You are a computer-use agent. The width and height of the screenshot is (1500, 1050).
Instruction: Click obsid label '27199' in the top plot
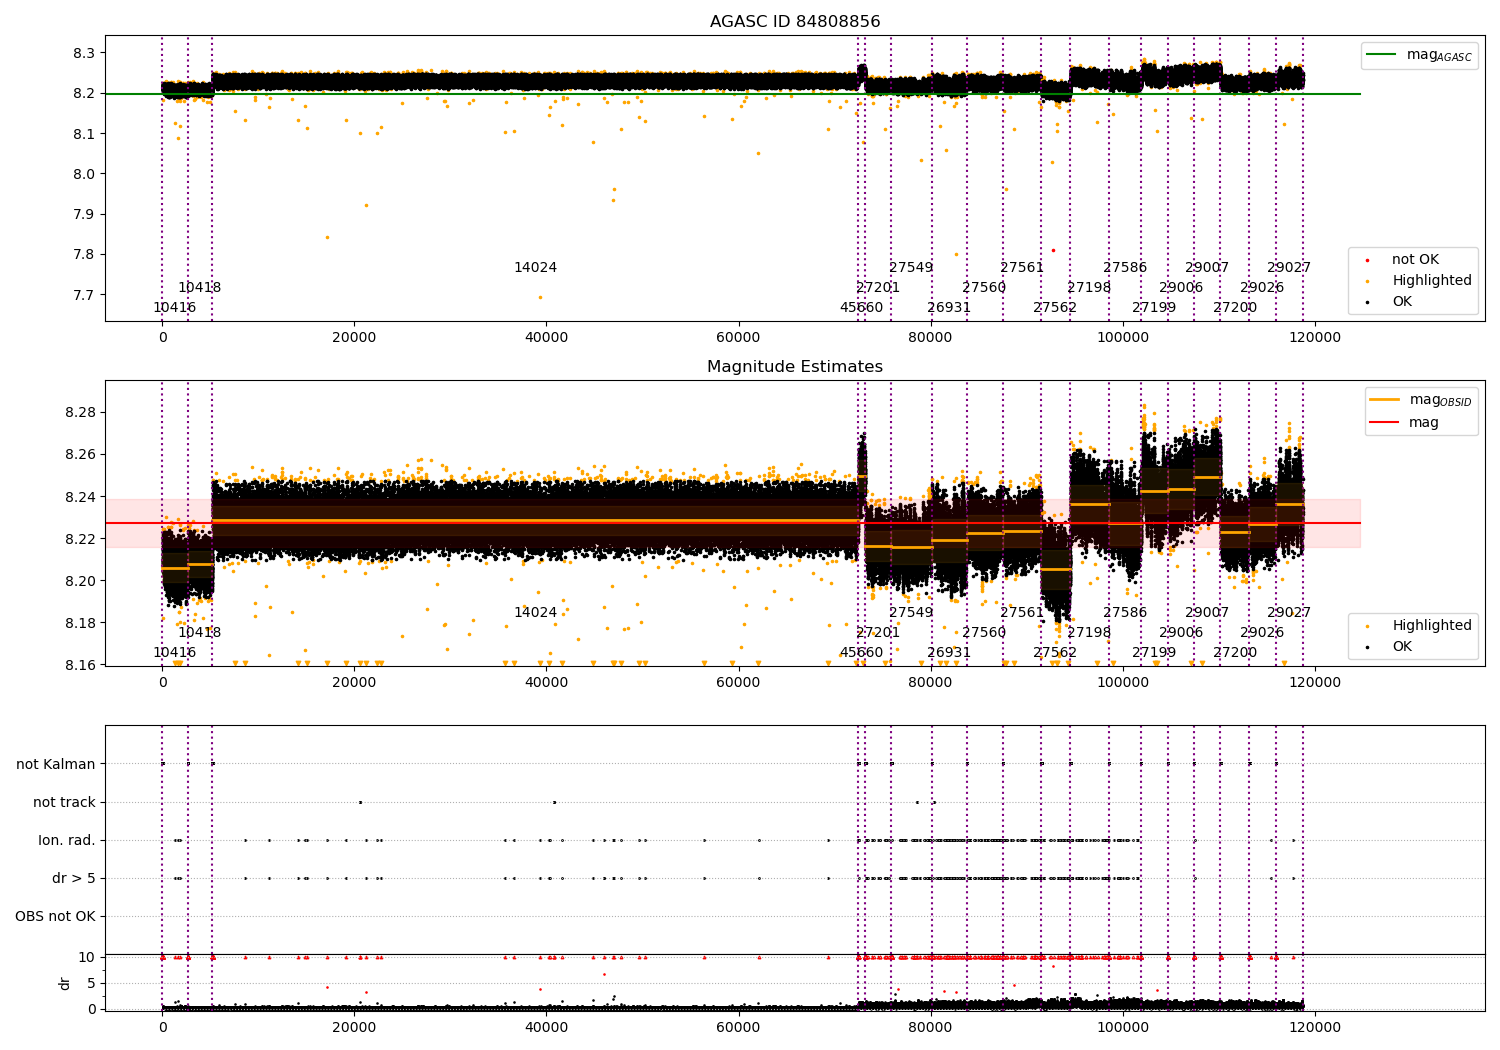point(1154,308)
